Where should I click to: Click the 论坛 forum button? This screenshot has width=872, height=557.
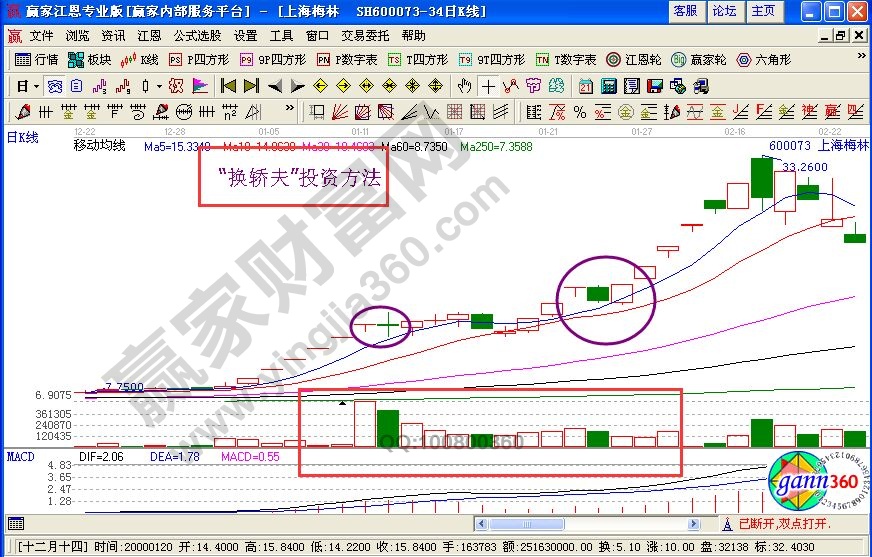tap(723, 11)
